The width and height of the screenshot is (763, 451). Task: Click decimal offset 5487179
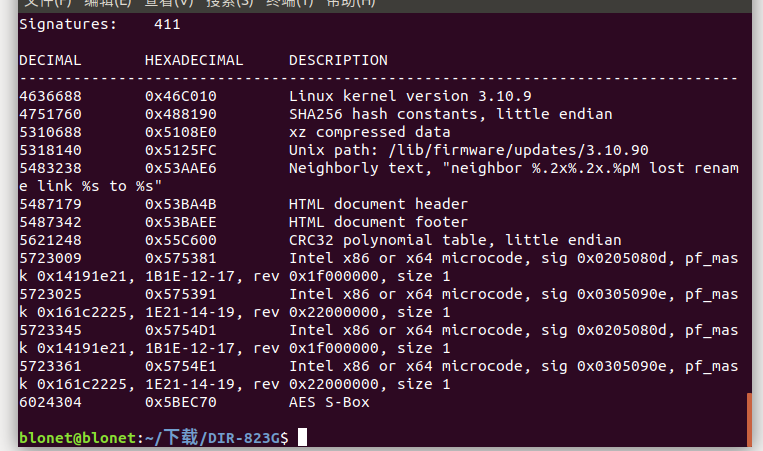click(x=50, y=204)
